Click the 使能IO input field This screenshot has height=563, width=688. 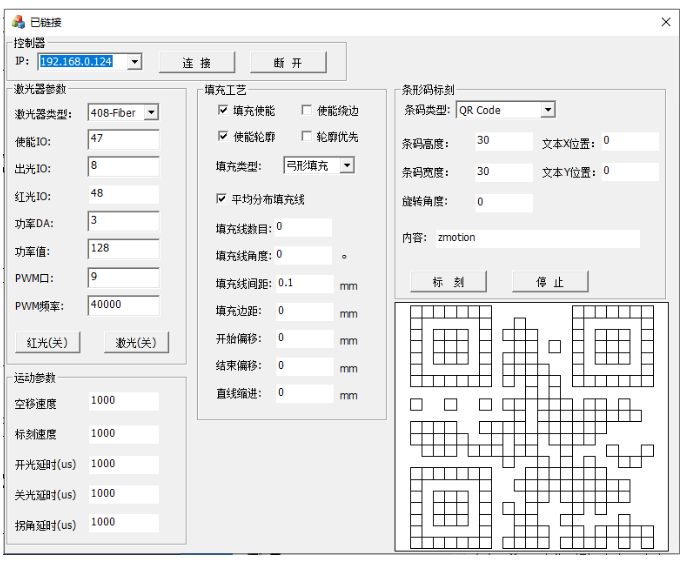pos(124,140)
